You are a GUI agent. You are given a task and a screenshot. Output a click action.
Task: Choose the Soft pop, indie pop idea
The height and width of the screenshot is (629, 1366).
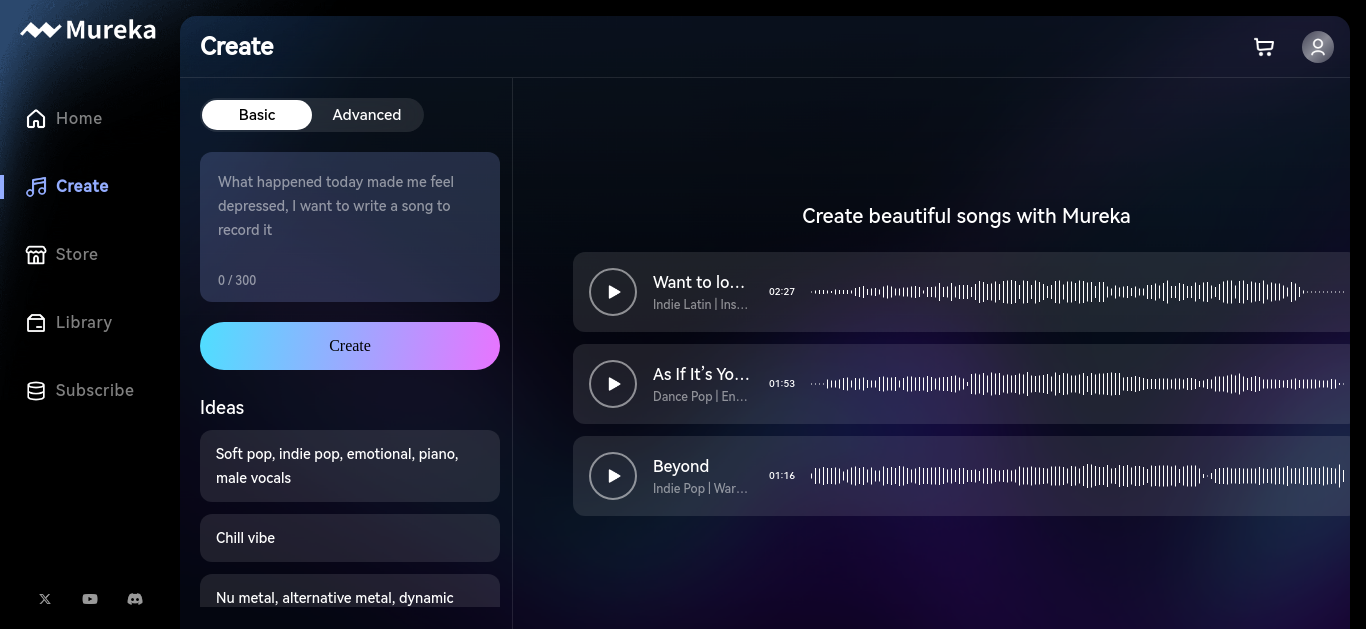350,466
